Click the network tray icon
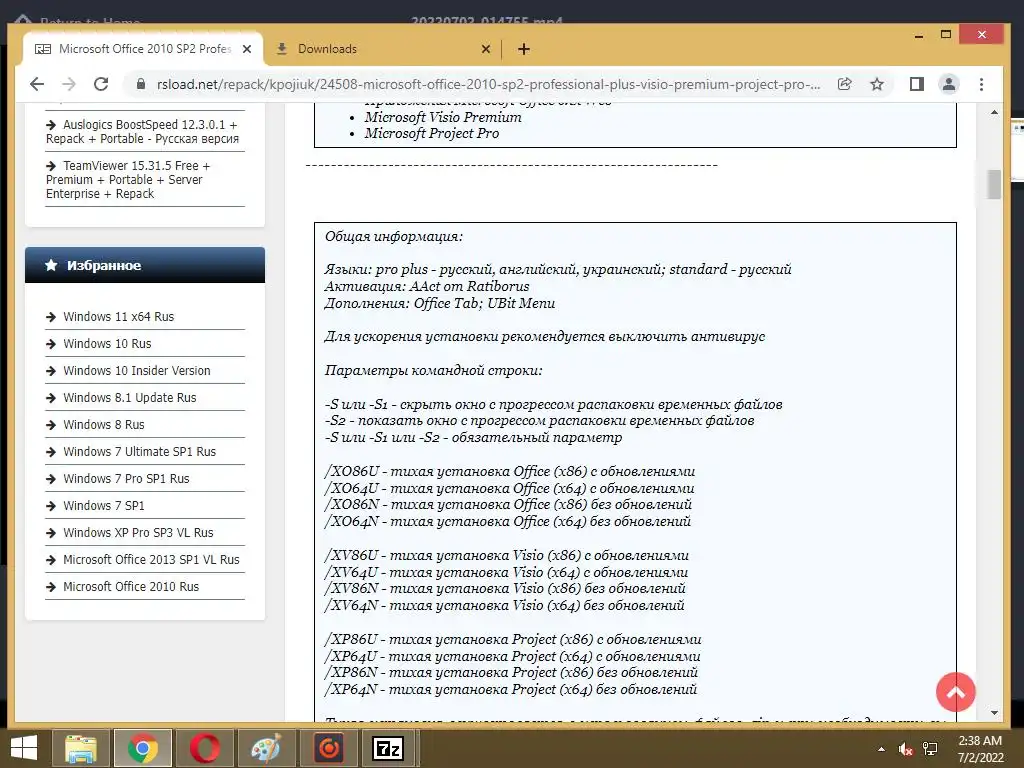1024x768 pixels. 930,749
